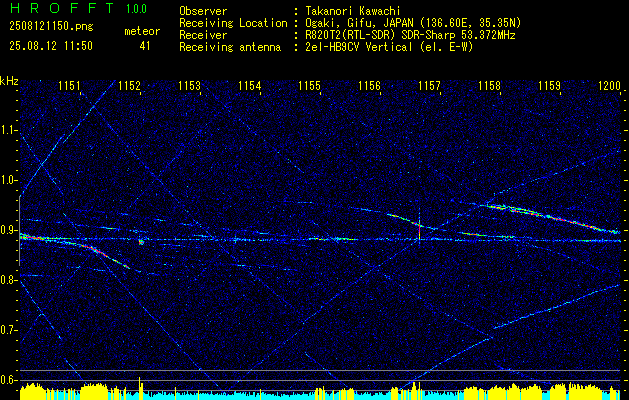Click the 1157 time axis label
The width and height of the screenshot is (629, 400).
pos(429,85)
